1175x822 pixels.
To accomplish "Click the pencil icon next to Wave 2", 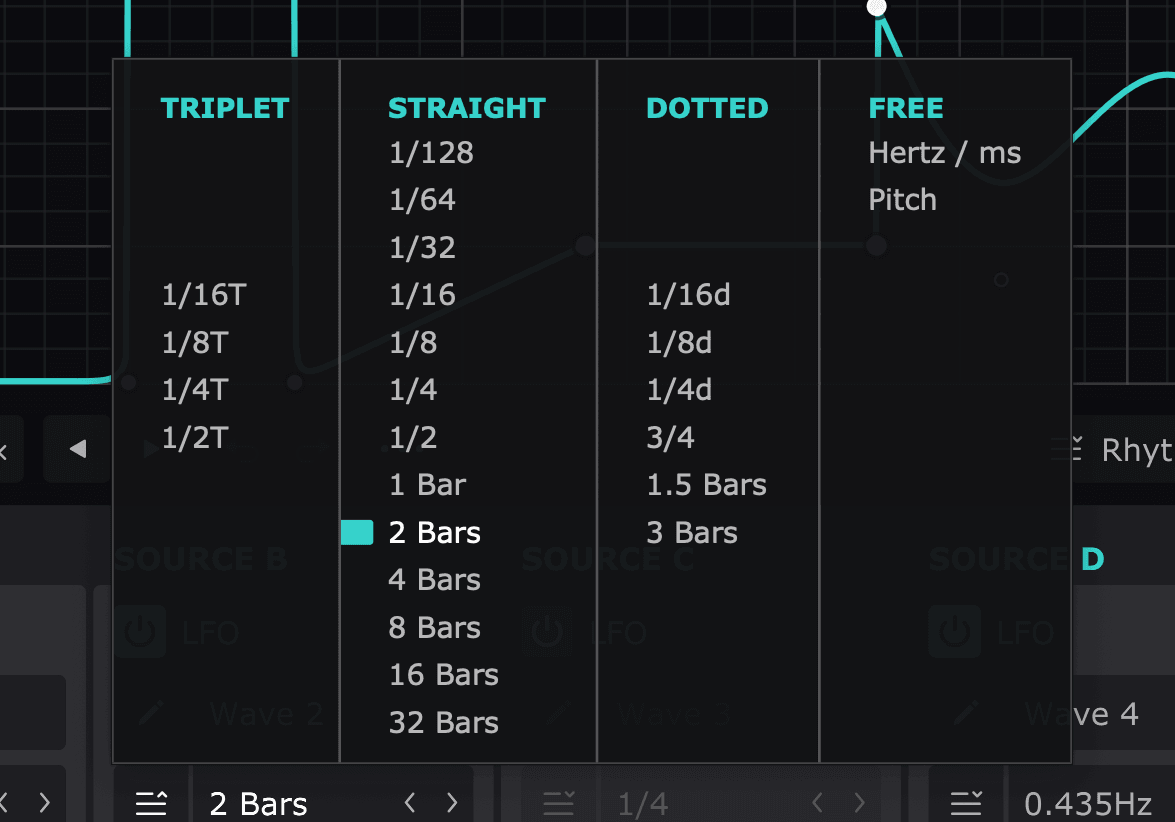I will point(151,713).
